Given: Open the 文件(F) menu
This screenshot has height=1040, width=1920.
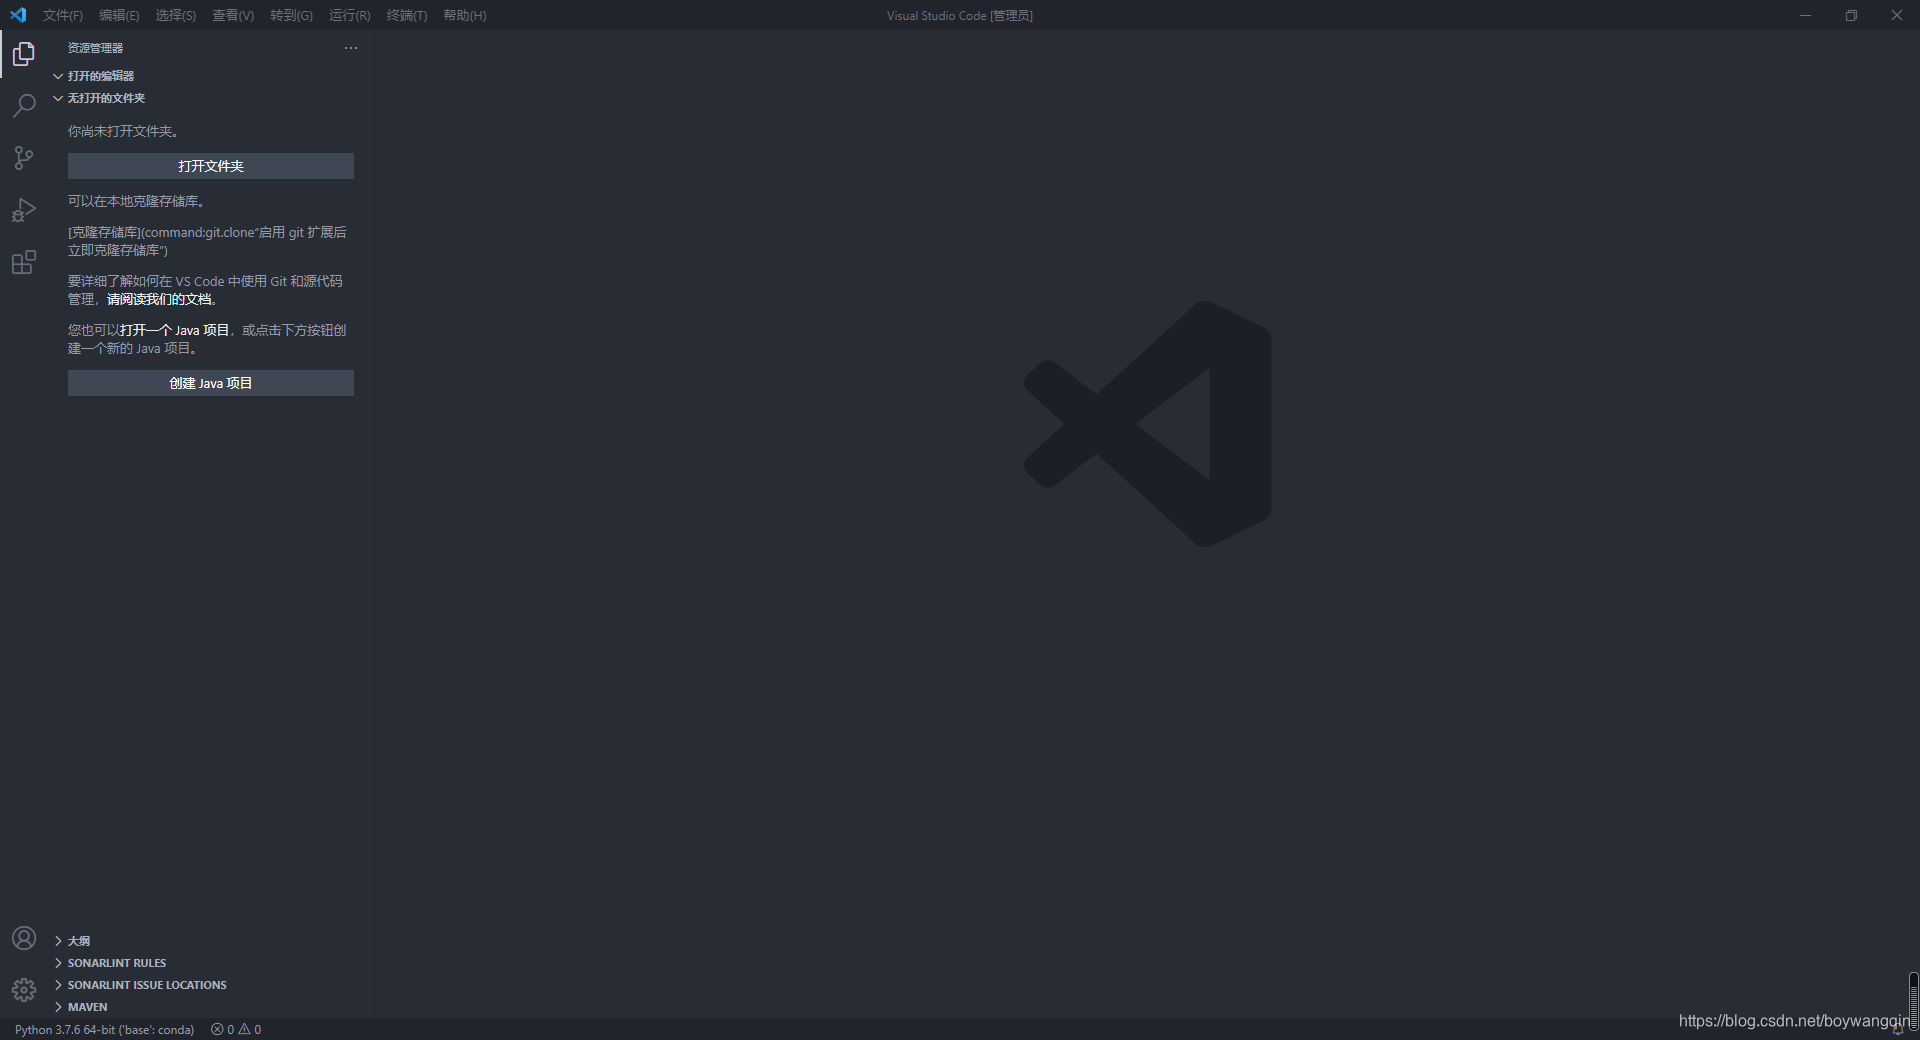Looking at the screenshot, I should click(x=63, y=15).
